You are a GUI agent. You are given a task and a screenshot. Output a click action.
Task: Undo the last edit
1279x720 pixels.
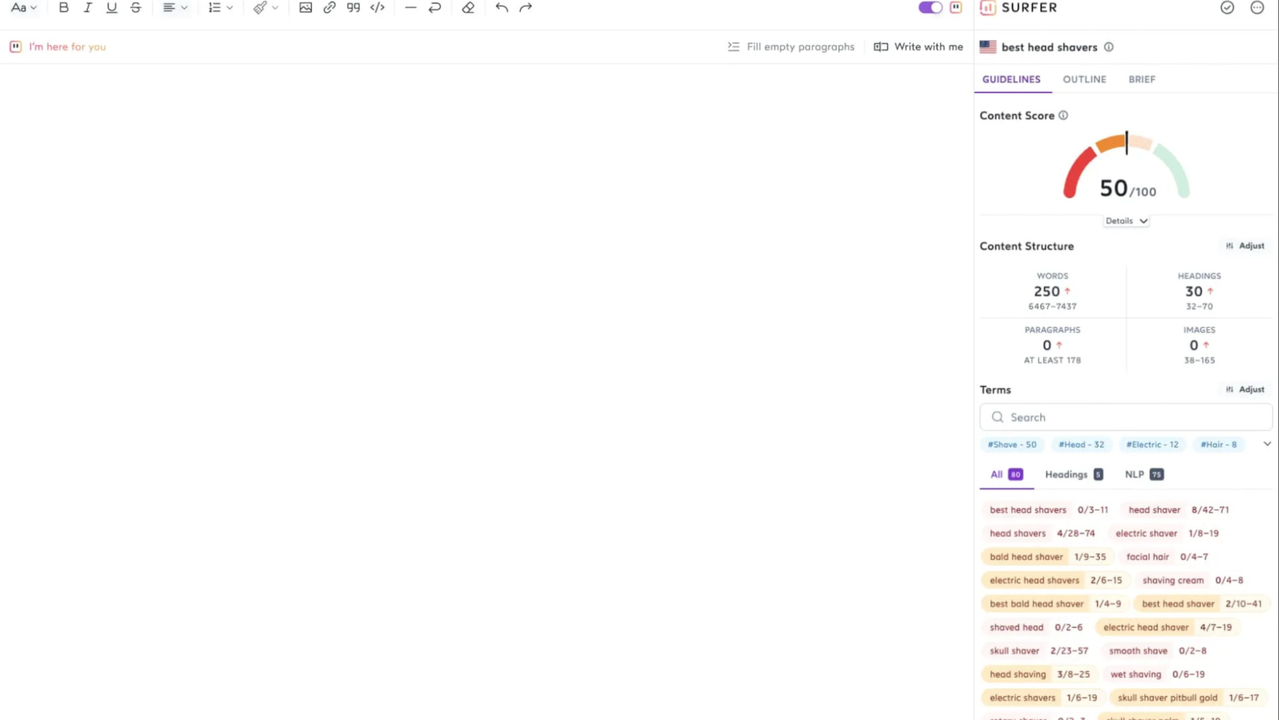(501, 8)
